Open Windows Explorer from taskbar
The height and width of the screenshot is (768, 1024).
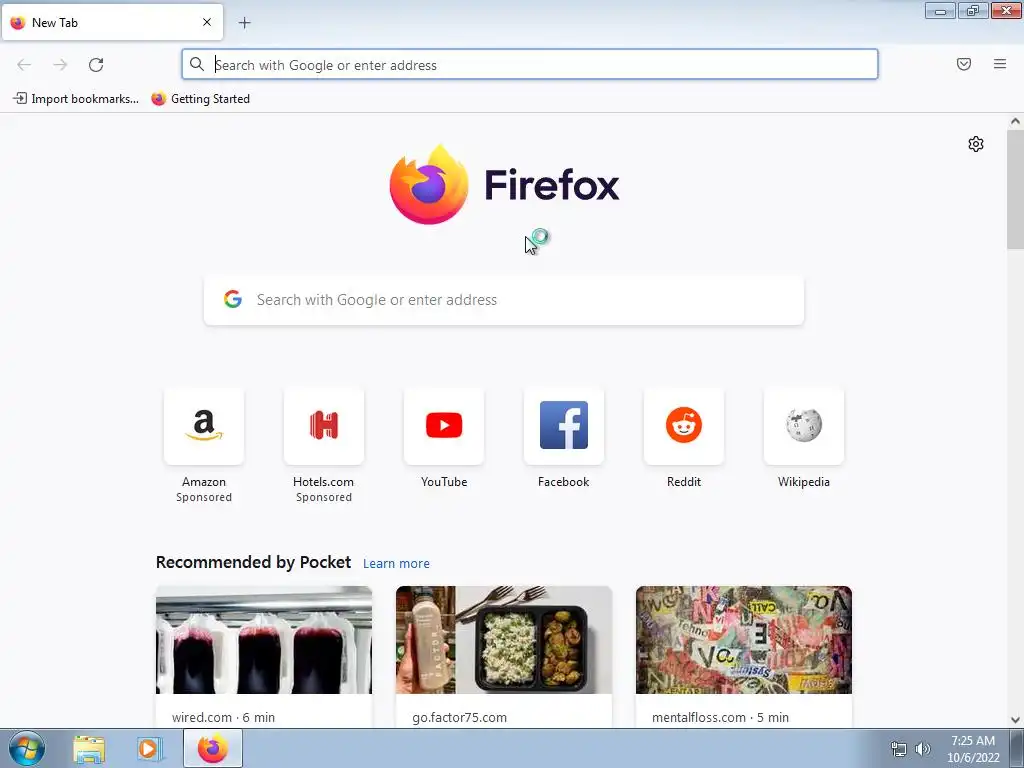(x=89, y=749)
